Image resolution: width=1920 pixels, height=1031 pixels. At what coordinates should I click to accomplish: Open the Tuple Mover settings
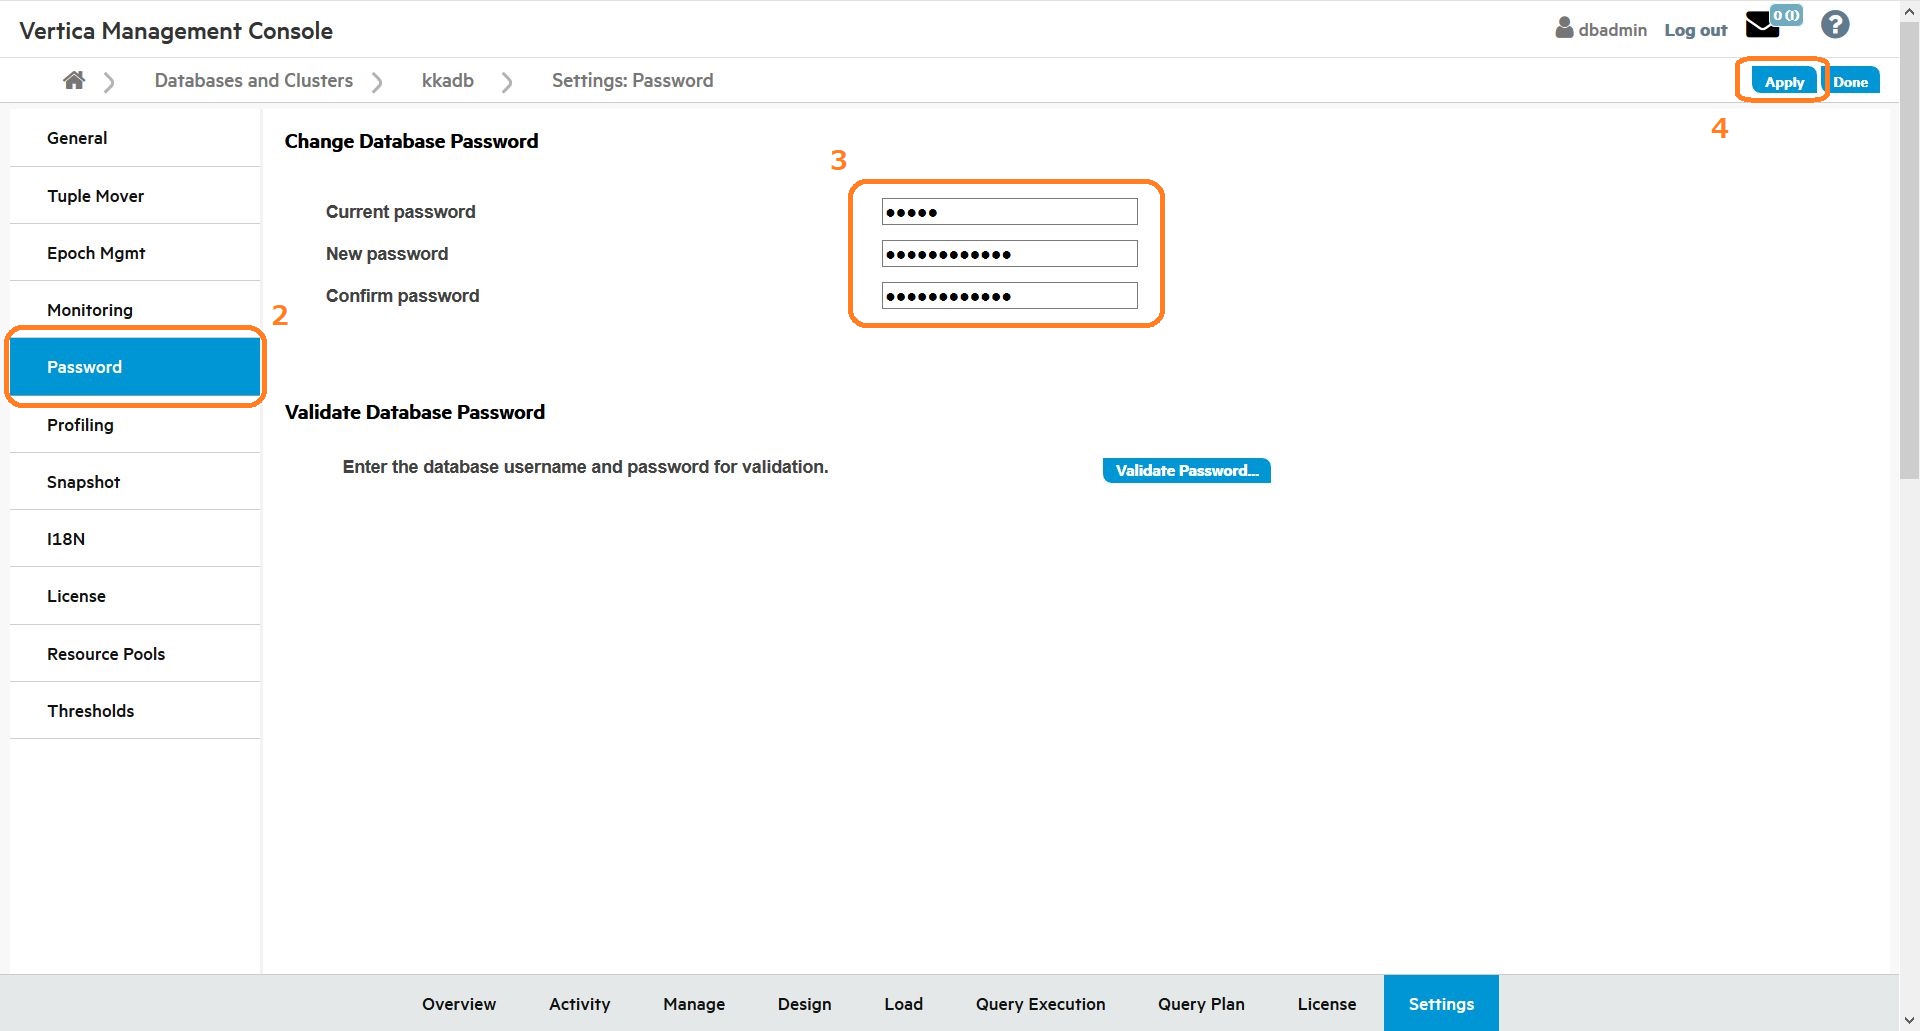point(96,196)
